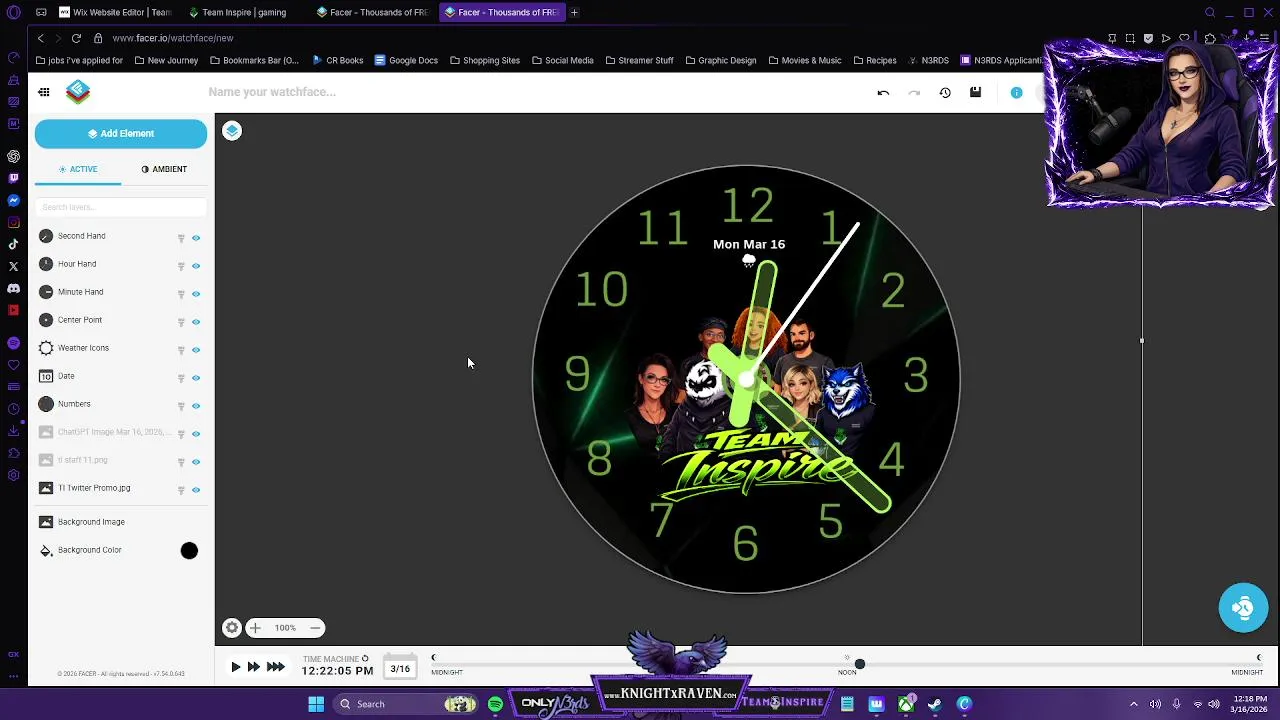Click the blue sync-to-watch button
The height and width of the screenshot is (720, 1280).
[1243, 608]
